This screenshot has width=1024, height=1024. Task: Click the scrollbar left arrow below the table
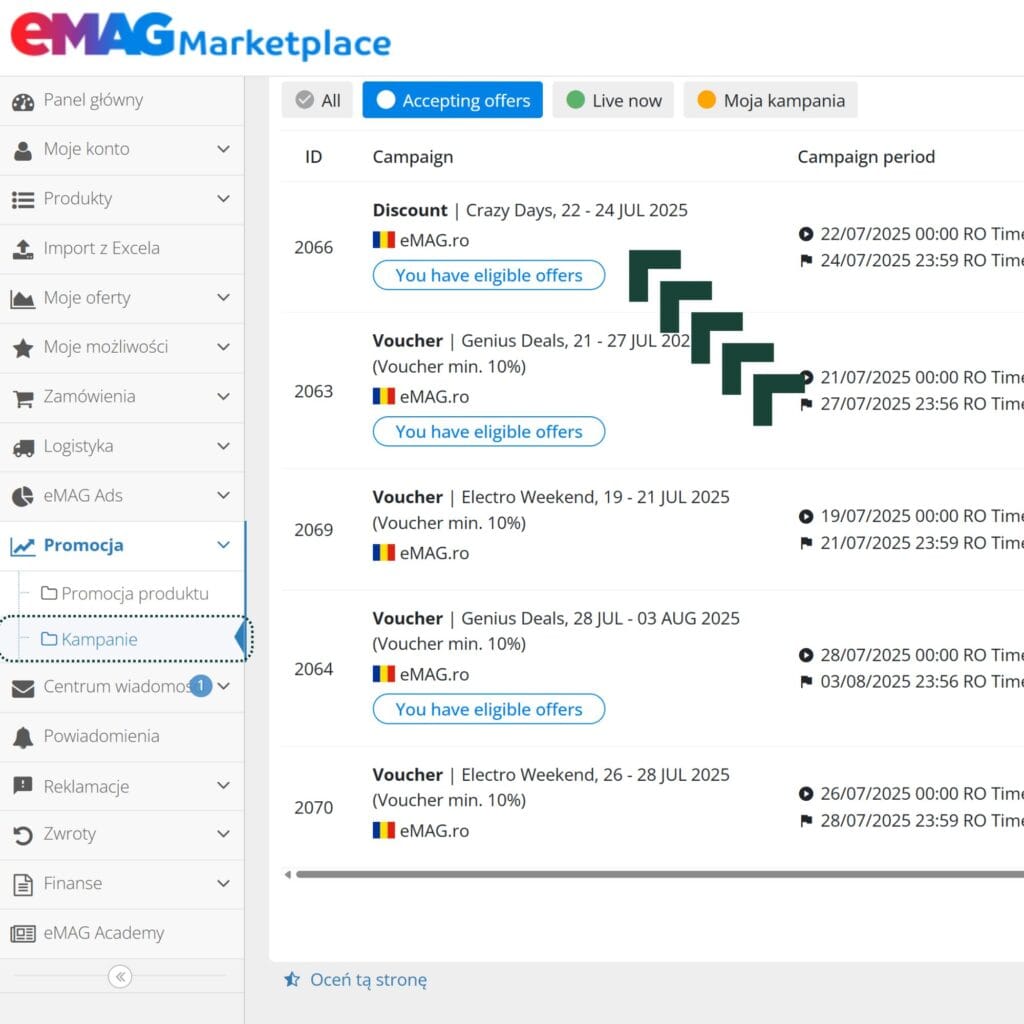[287, 874]
